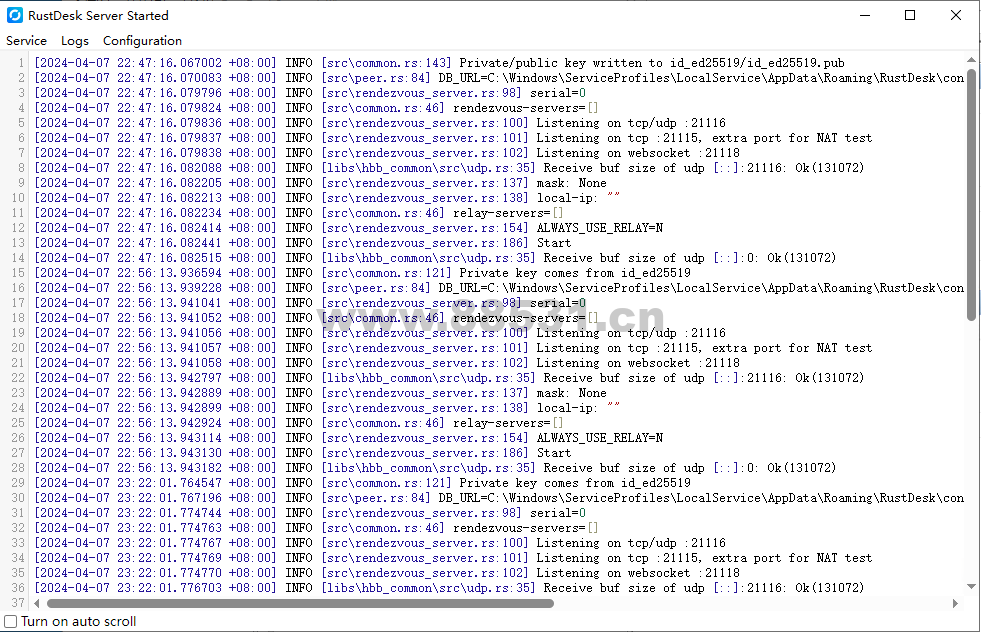This screenshot has height=632, width=981.
Task: Maximize the RustDesk Server window
Action: point(910,15)
